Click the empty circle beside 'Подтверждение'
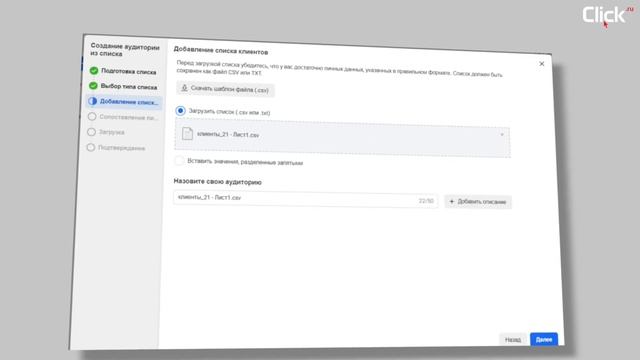 coord(91,147)
